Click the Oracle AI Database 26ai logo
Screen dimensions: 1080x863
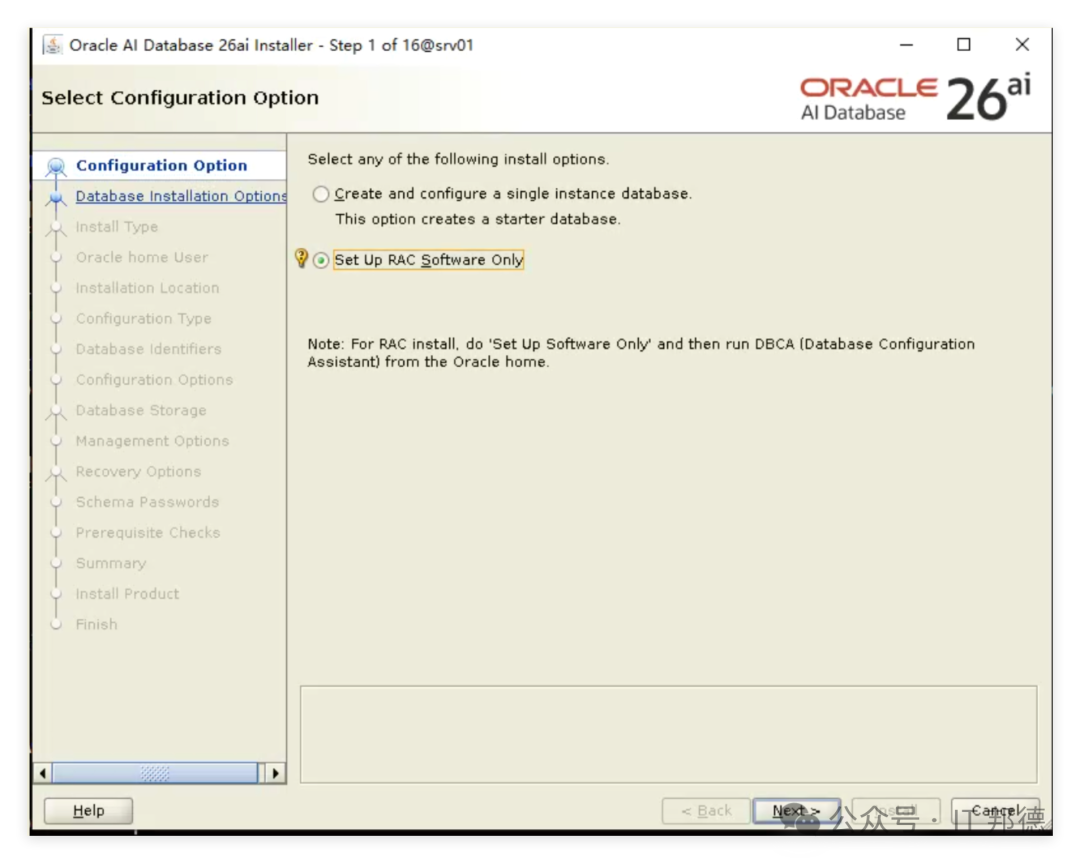click(915, 98)
